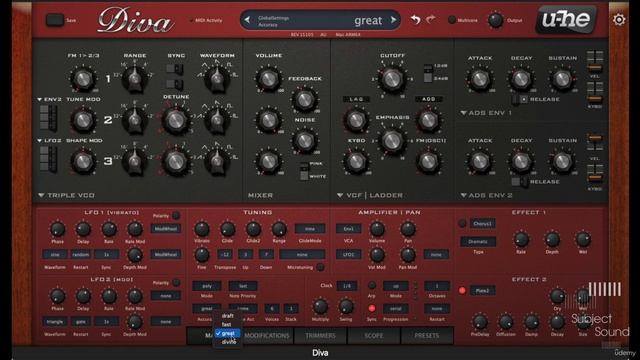This screenshot has width=640, height=360.
Task: Toggle the Arp on/off button
Action: [371, 285]
